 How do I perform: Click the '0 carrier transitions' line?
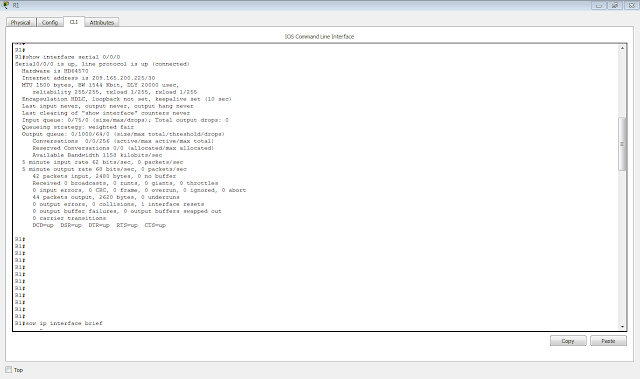click(x=69, y=218)
